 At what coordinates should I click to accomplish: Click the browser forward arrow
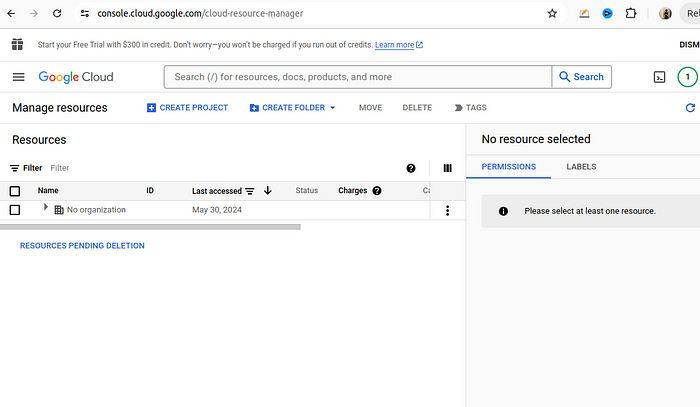pos(34,13)
